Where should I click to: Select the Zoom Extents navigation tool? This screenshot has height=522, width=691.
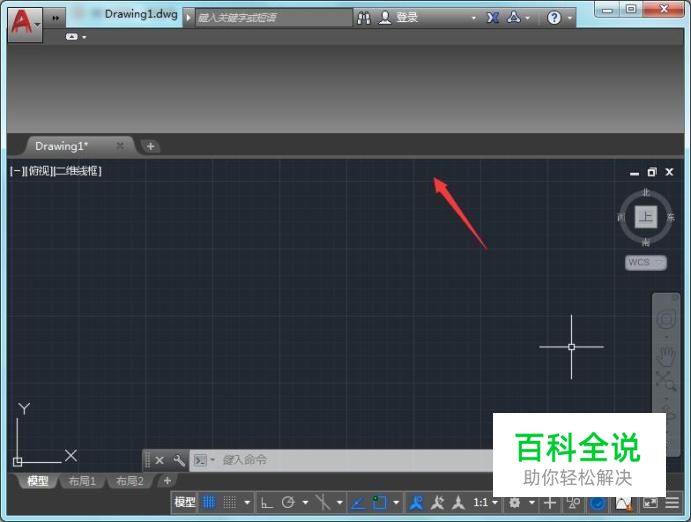pyautogui.click(x=666, y=381)
